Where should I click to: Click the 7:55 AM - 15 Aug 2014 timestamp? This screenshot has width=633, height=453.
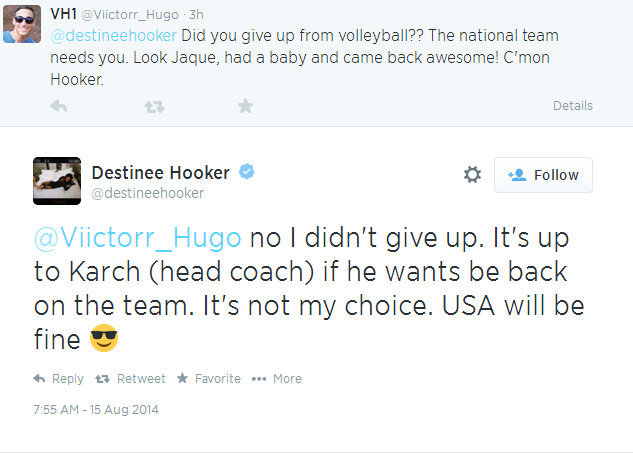(x=96, y=409)
